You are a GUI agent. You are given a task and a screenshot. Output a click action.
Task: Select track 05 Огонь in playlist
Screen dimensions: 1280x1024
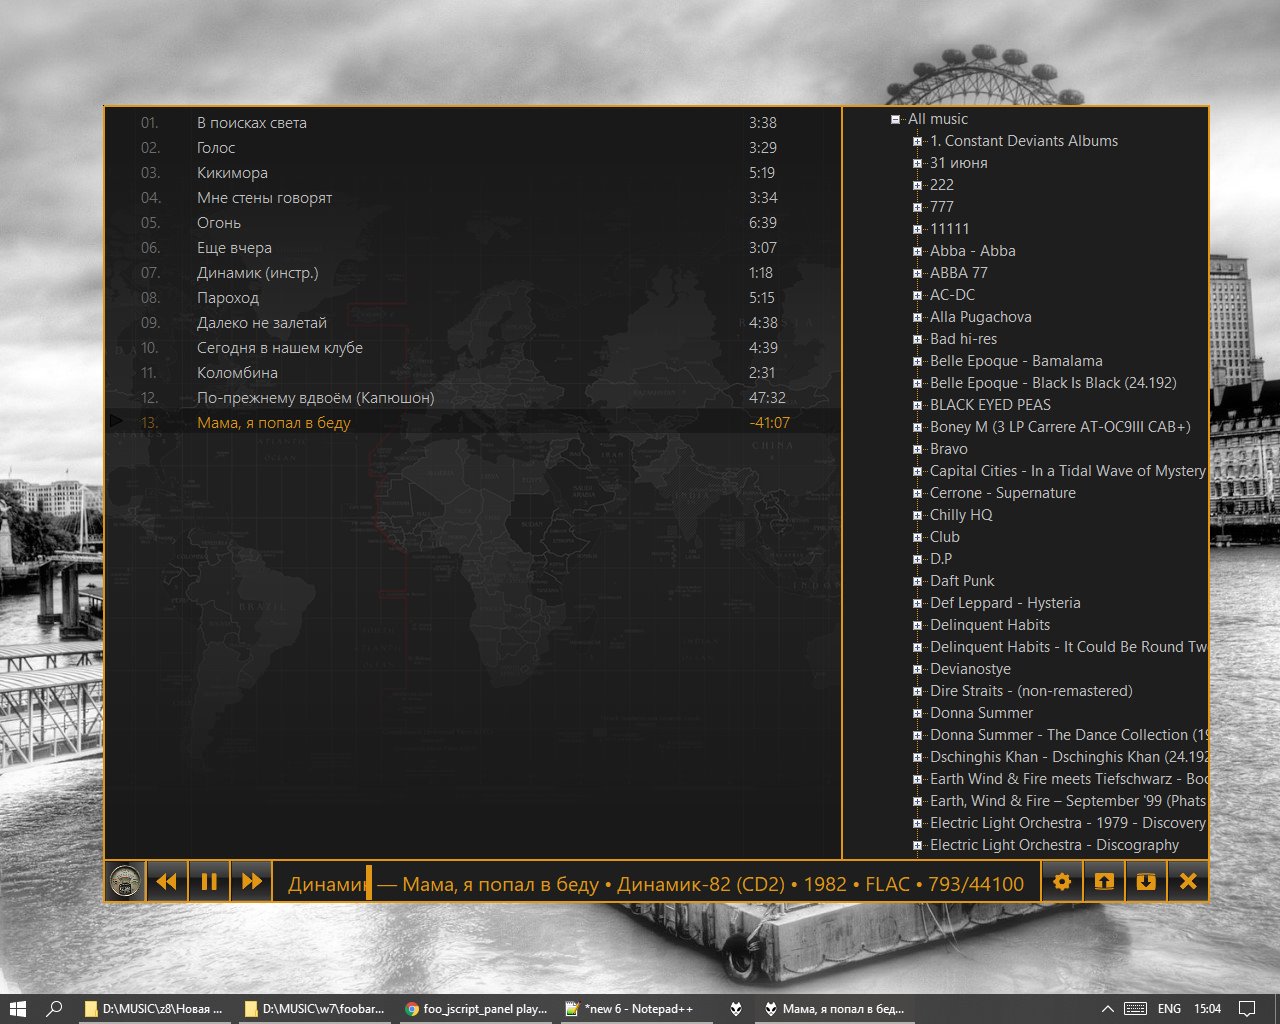click(219, 223)
